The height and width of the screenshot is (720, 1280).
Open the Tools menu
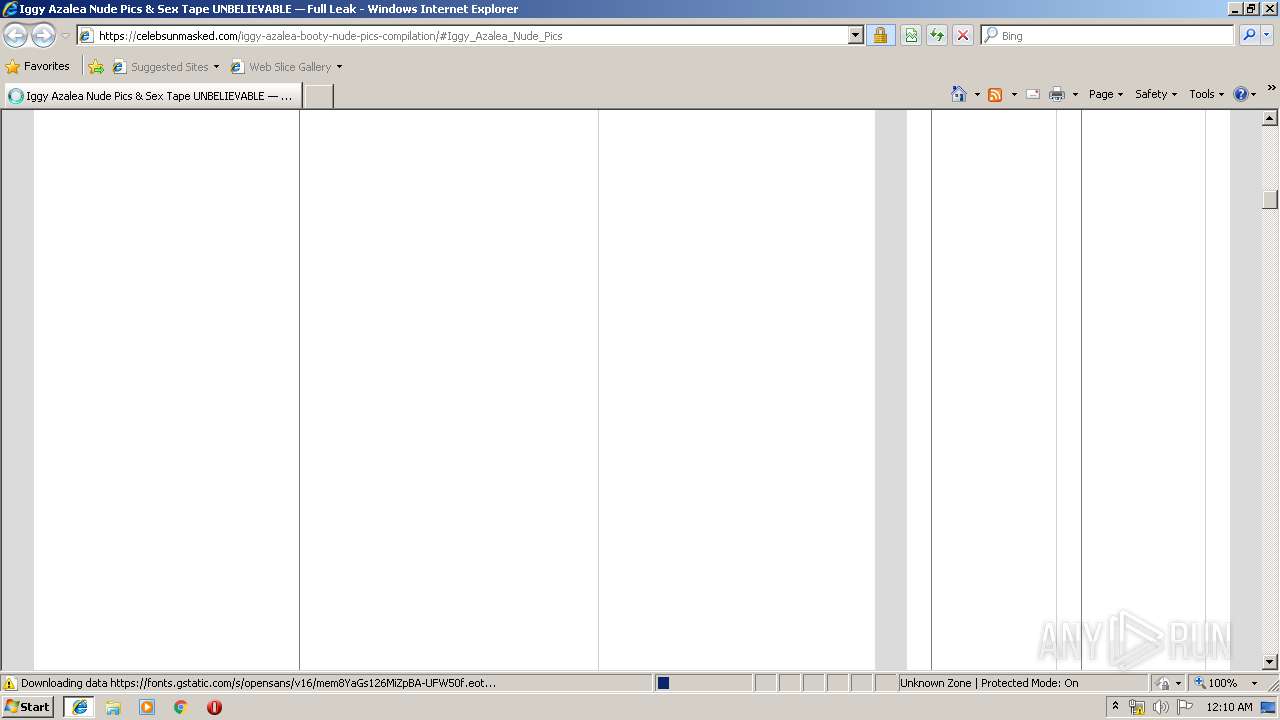(x=1207, y=94)
